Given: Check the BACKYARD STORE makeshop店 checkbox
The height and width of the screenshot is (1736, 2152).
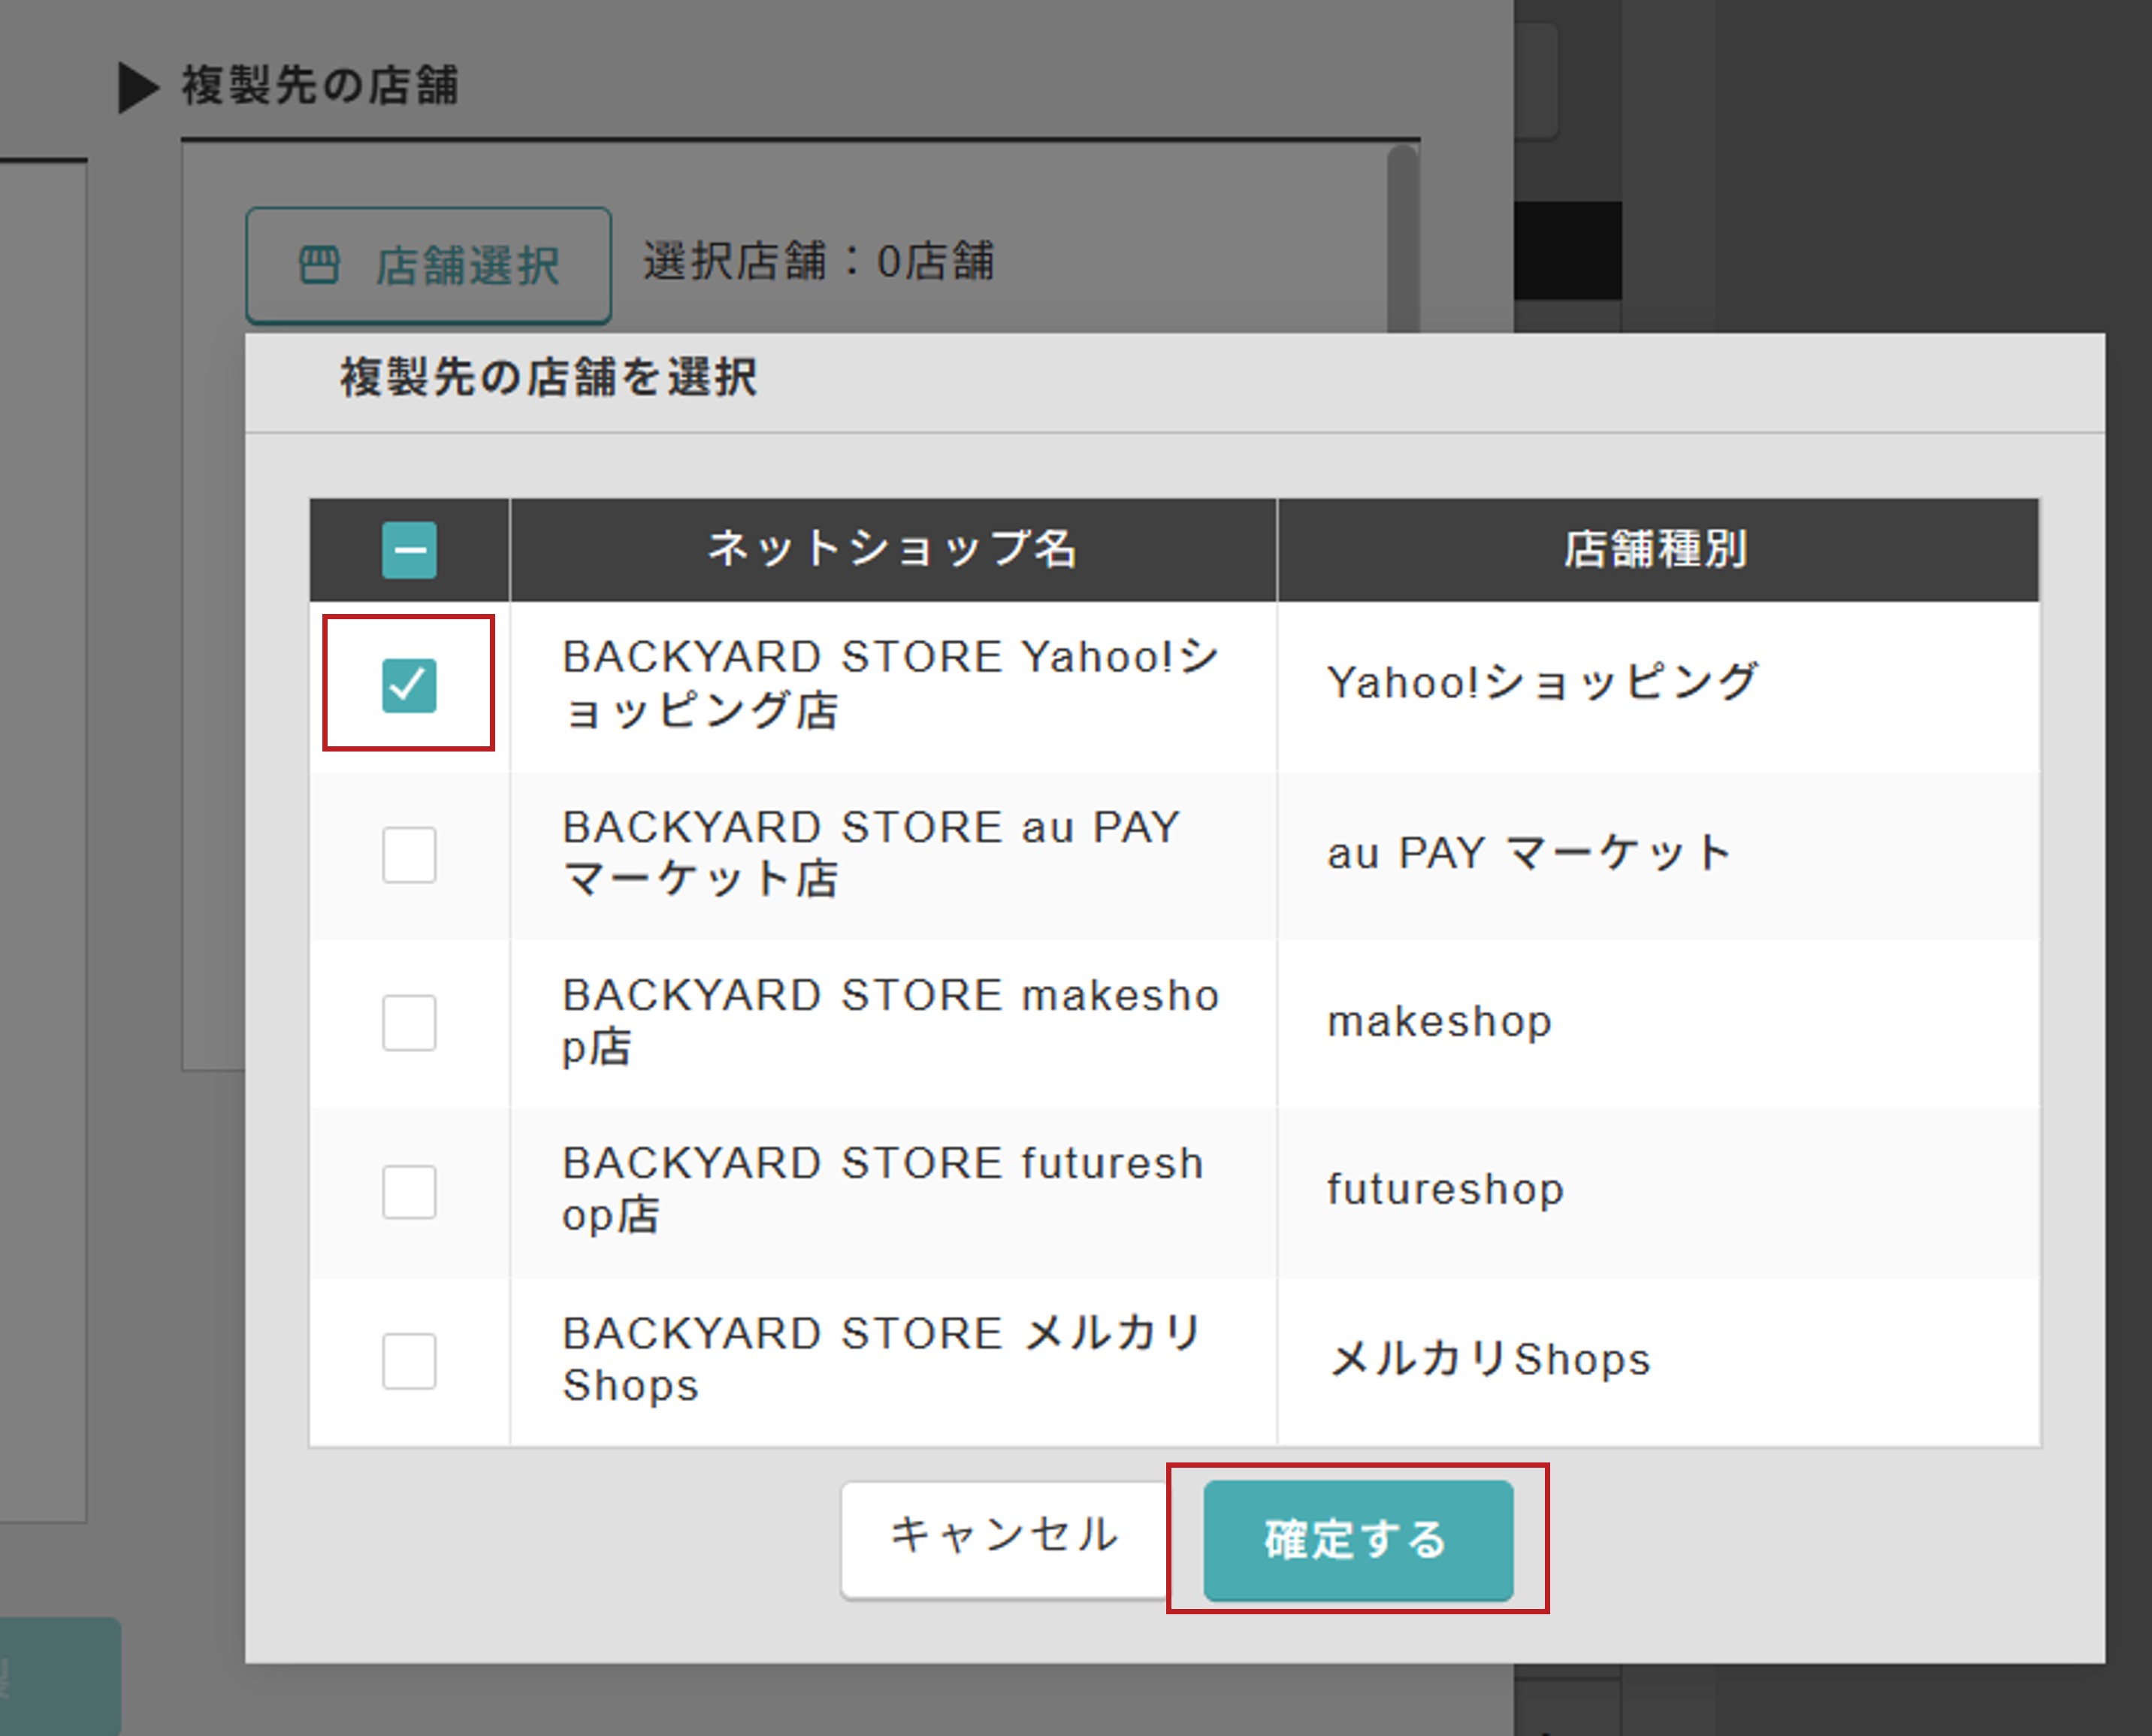Looking at the screenshot, I should pos(409,1022).
